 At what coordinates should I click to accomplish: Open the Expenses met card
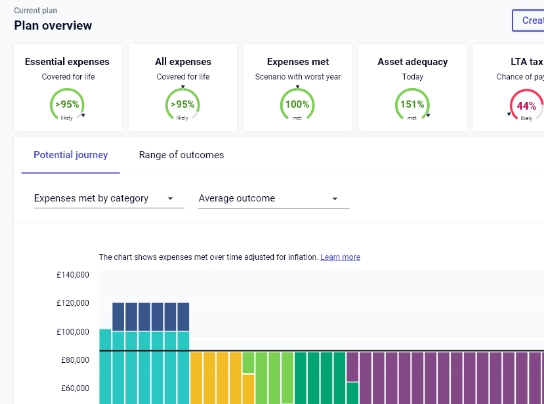pyautogui.click(x=298, y=87)
